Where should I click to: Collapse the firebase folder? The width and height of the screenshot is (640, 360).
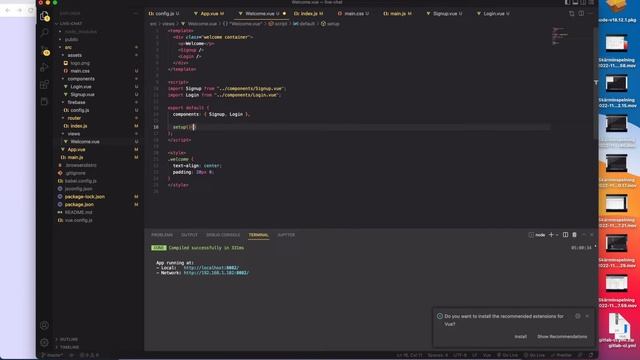[x=76, y=102]
